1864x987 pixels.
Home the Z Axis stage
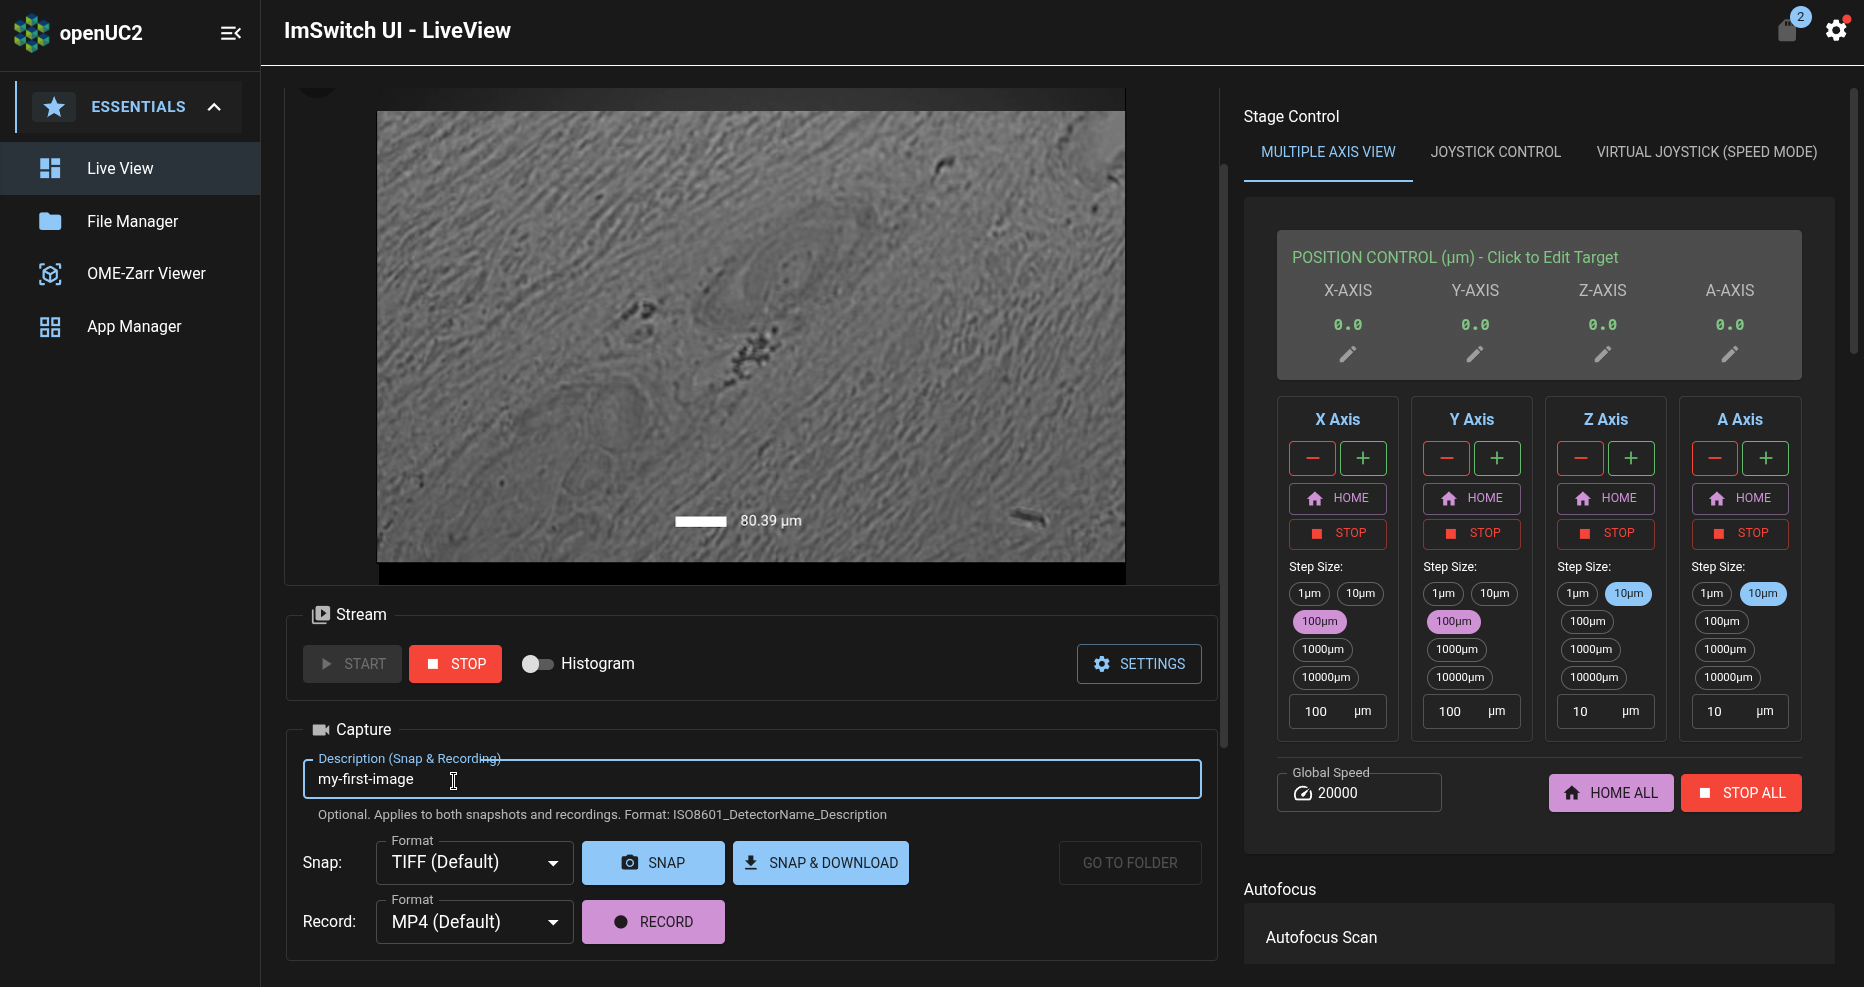1605,498
